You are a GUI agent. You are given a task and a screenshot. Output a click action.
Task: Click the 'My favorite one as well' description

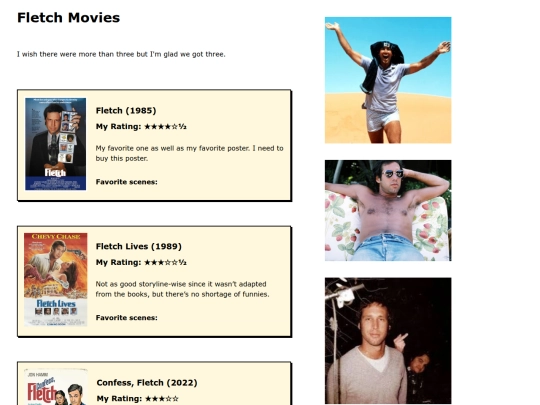(x=189, y=153)
